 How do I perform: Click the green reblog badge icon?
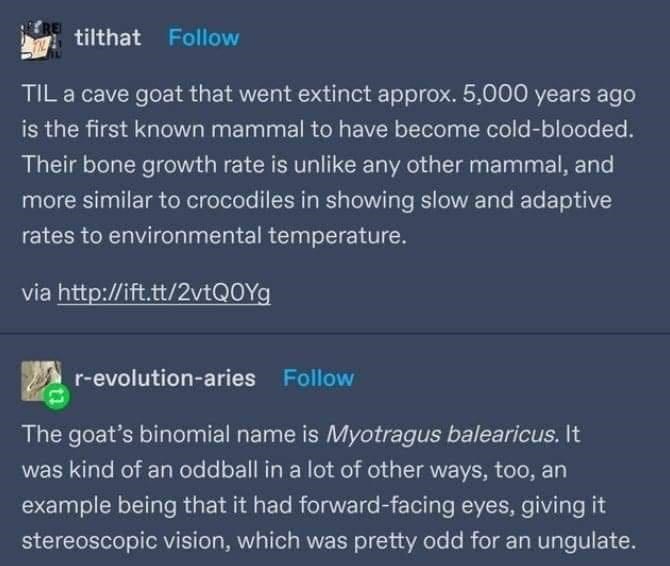(x=54, y=396)
